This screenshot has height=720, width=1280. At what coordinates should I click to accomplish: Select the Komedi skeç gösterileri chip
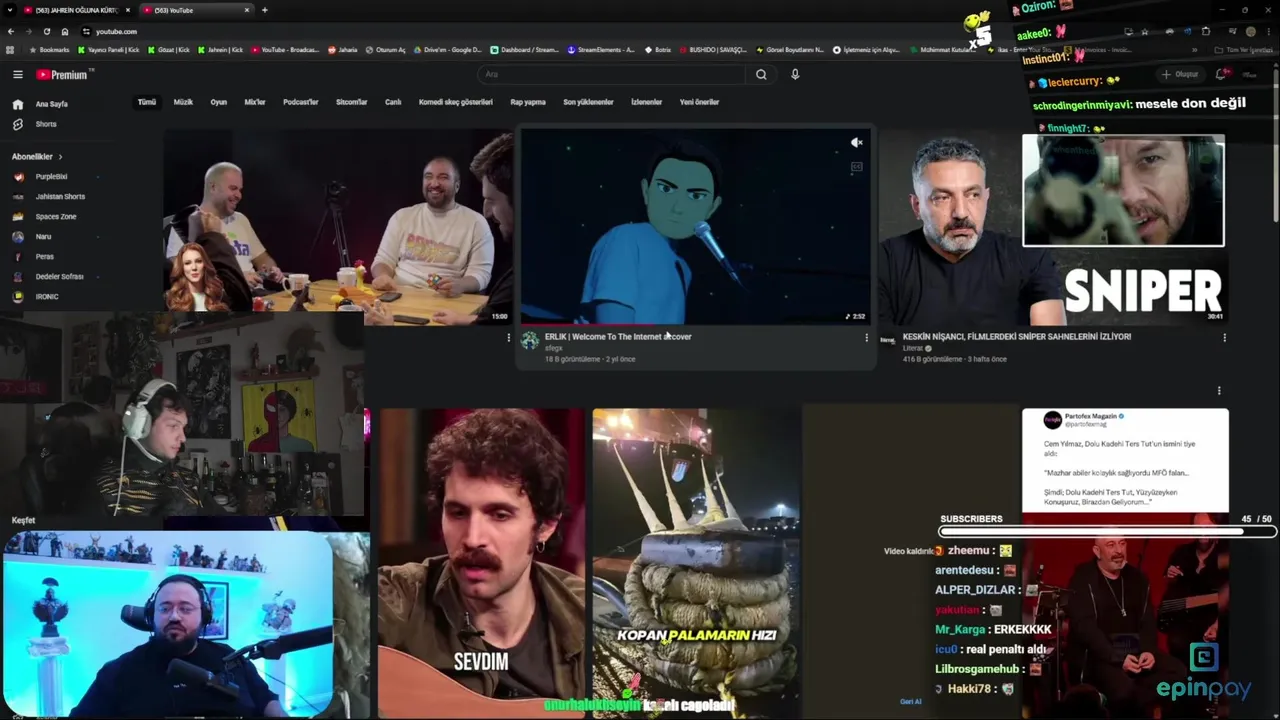pyautogui.click(x=456, y=102)
